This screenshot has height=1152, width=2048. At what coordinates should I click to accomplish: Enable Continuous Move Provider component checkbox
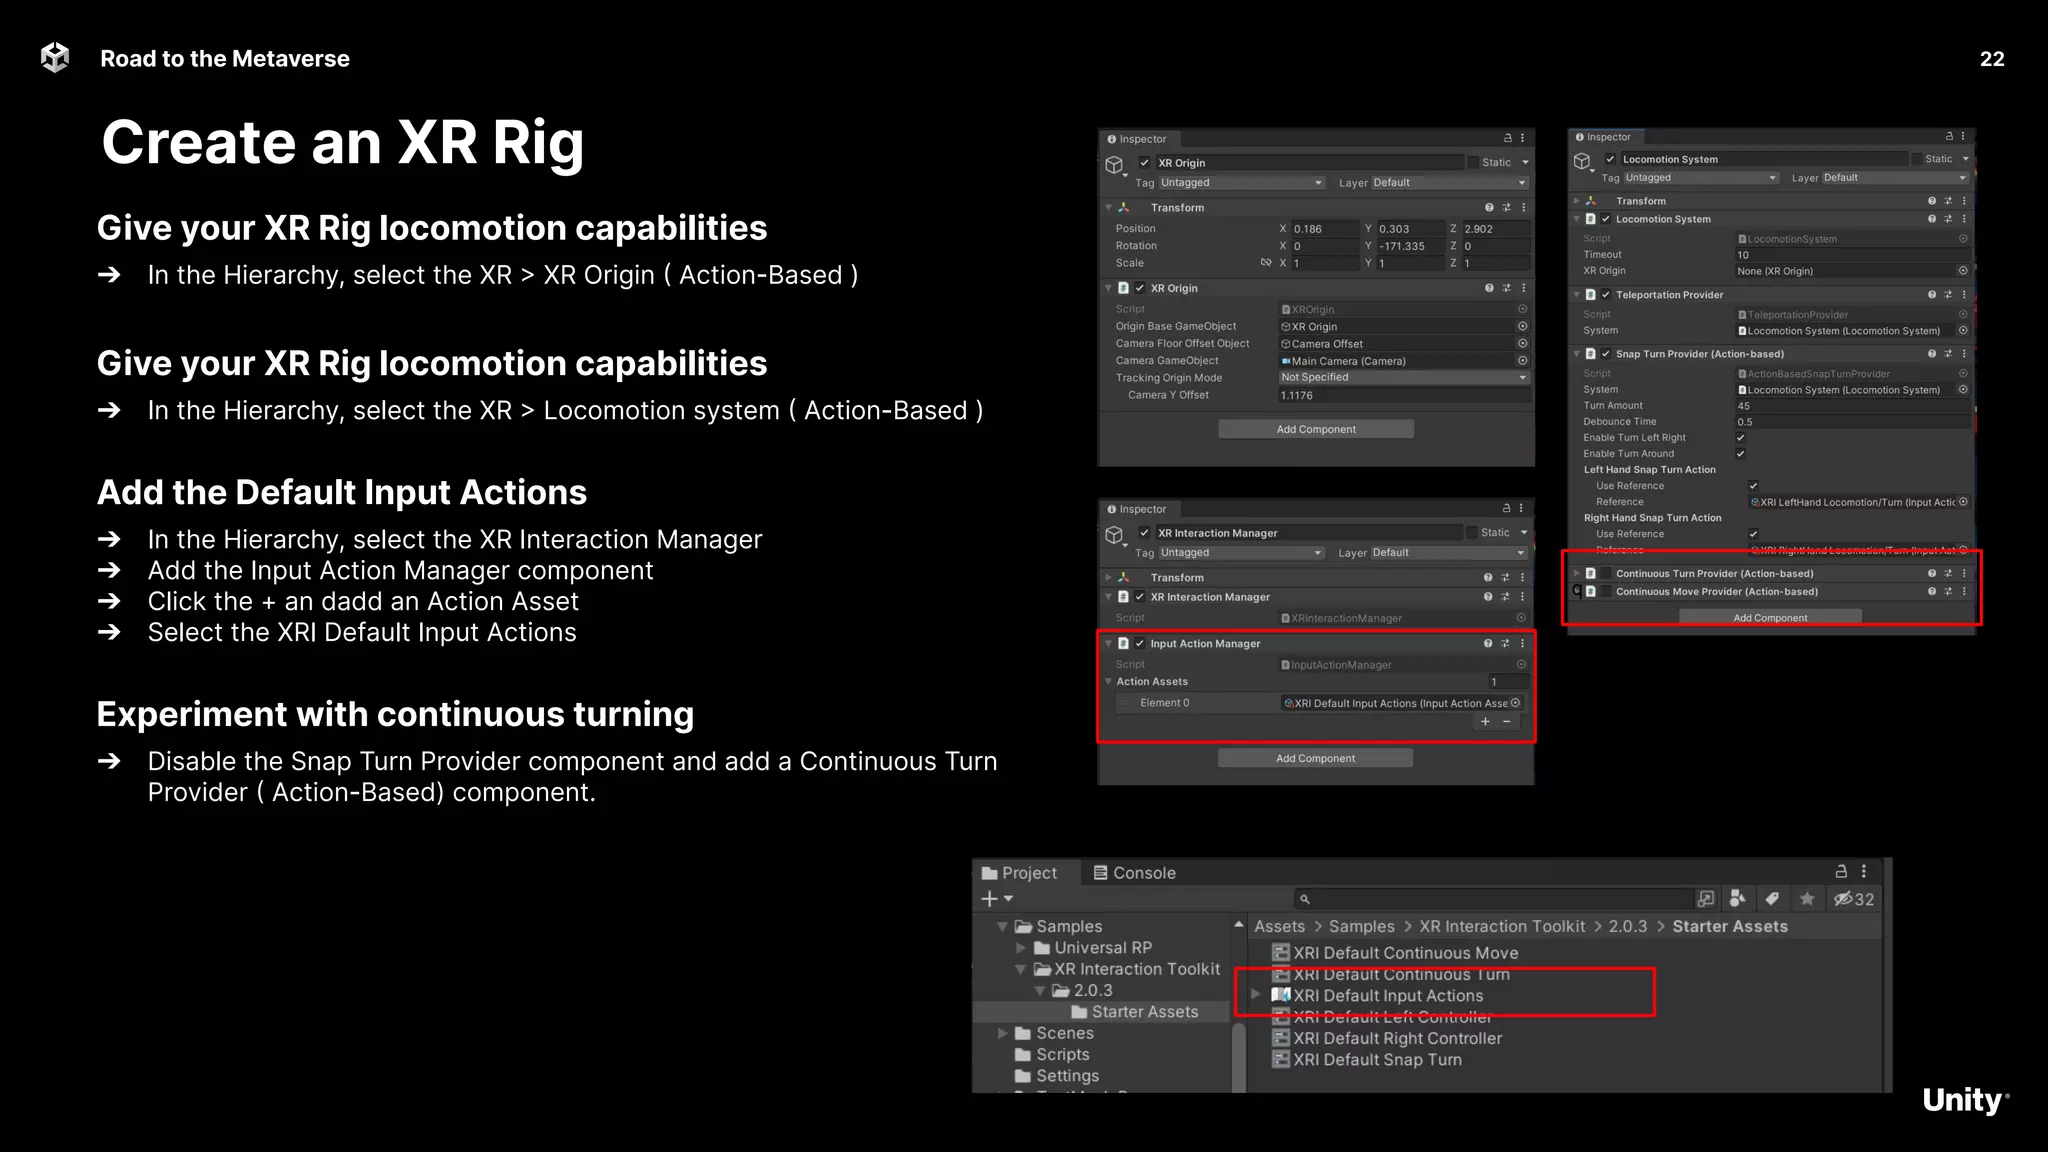click(1606, 592)
